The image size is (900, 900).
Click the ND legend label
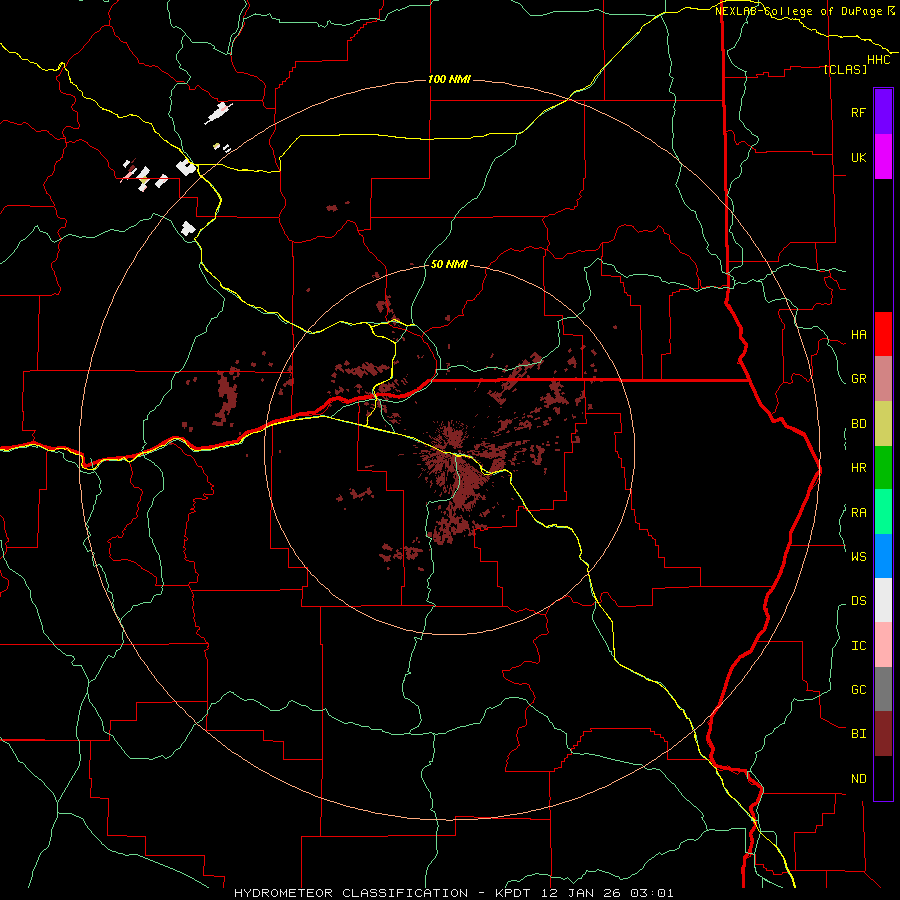click(858, 778)
